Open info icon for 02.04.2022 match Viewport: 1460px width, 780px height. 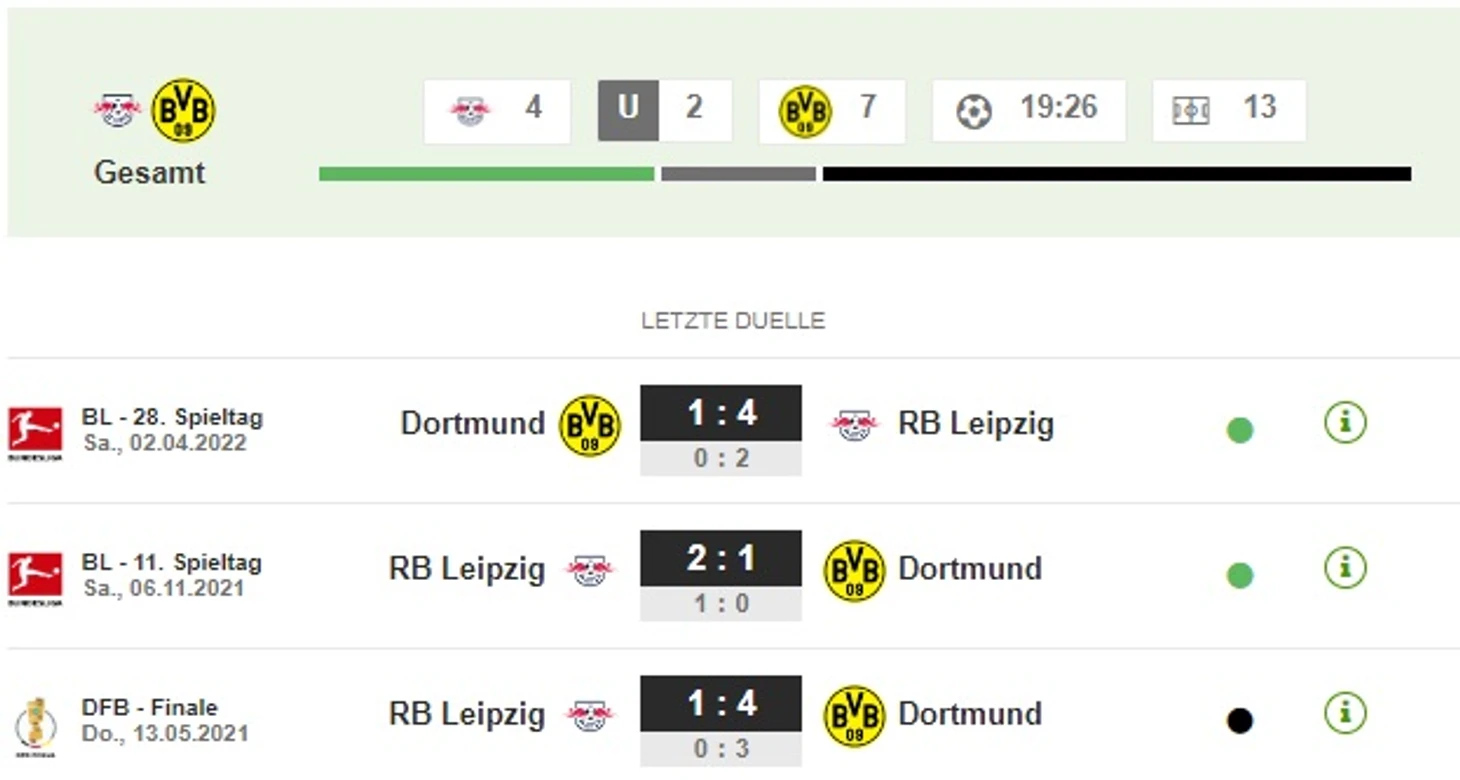(x=1345, y=423)
